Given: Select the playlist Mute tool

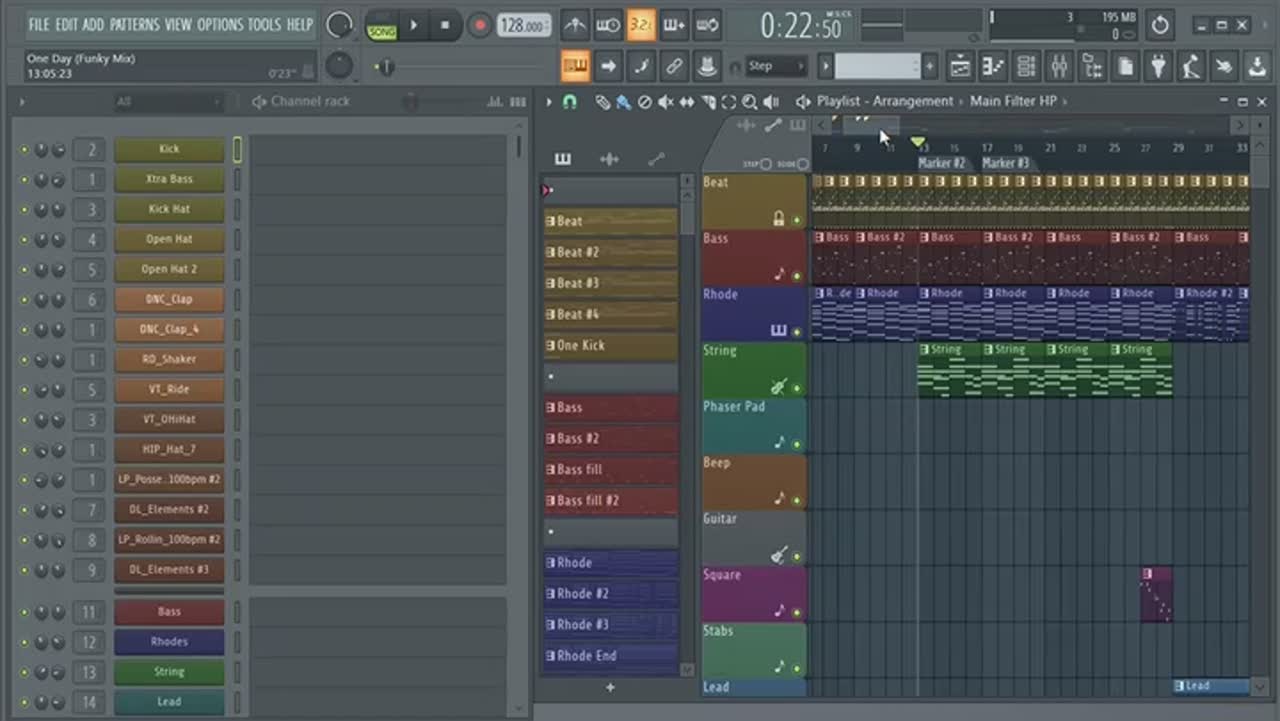Looking at the screenshot, I should coord(665,102).
